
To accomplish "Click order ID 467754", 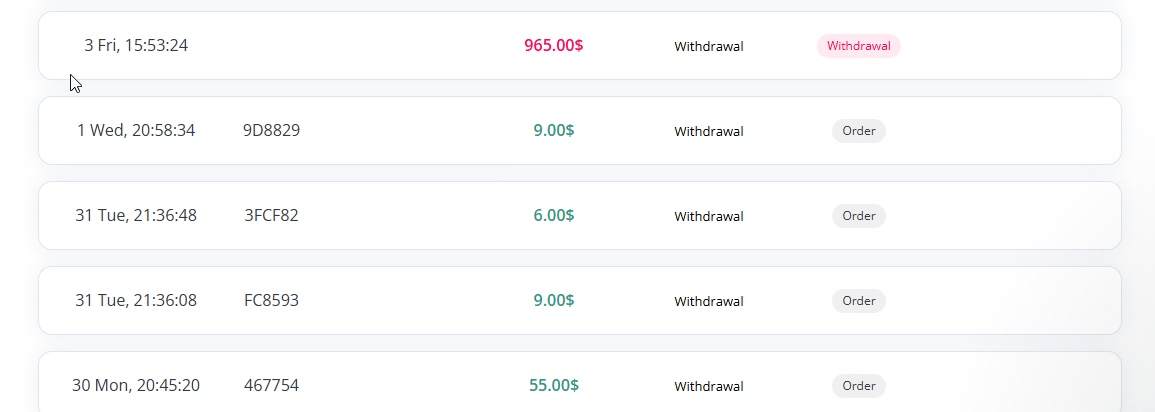I will pos(271,385).
